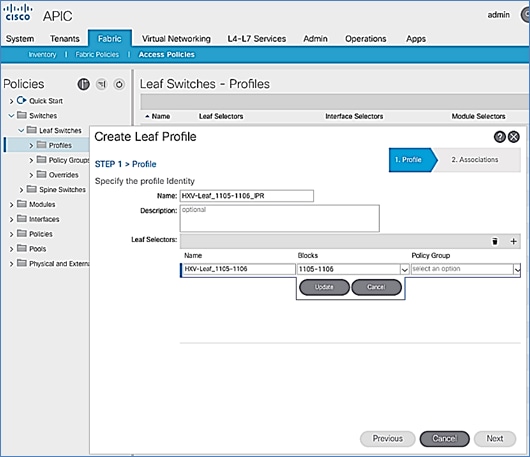Click the refresh icon in Policies panel
This screenshot has width=530, height=457.
(119, 84)
